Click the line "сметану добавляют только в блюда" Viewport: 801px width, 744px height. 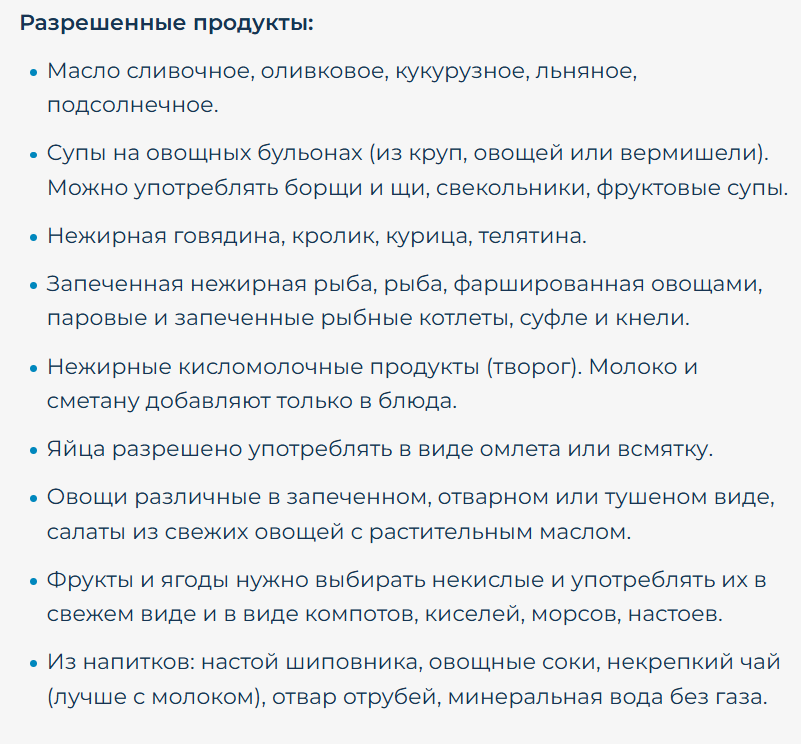click(251, 400)
